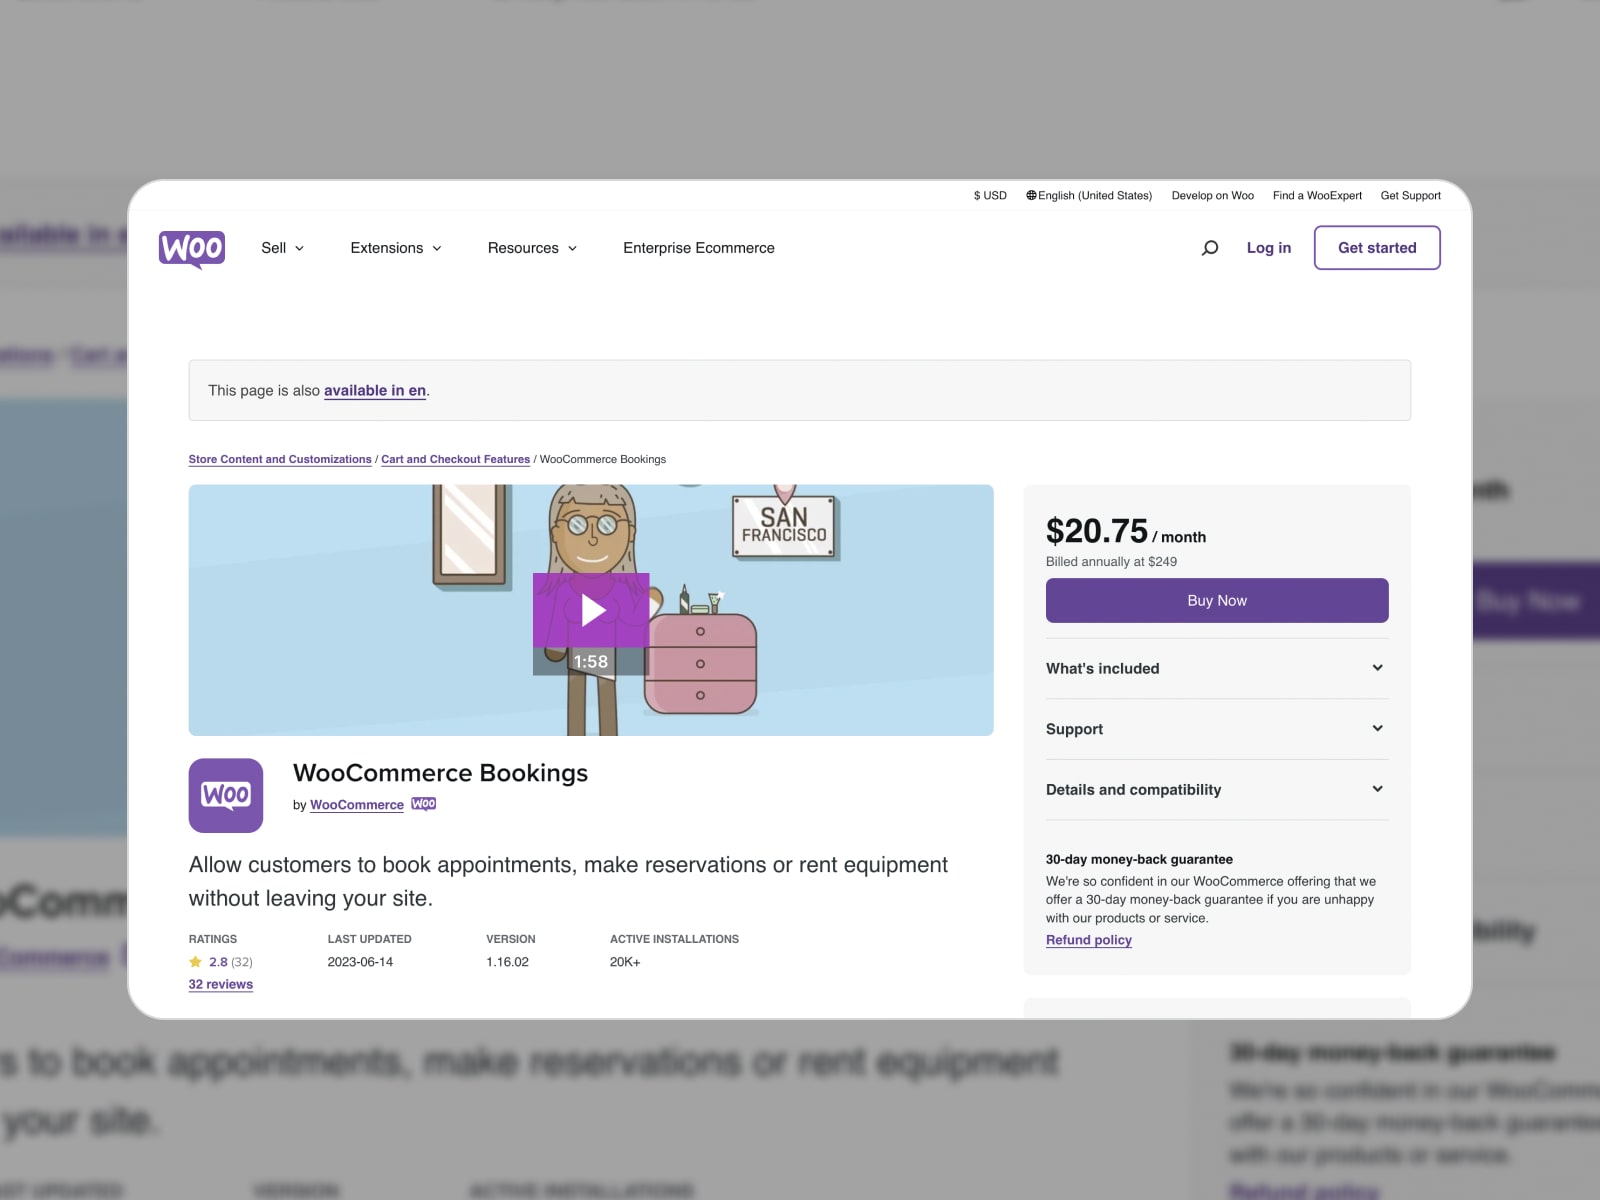Open Store Content and Customizations breadcrumb

click(280, 459)
